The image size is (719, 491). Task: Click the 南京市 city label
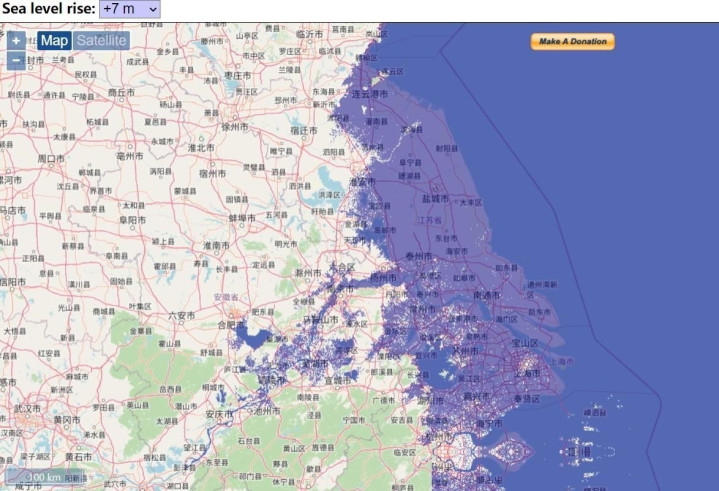(x=340, y=289)
